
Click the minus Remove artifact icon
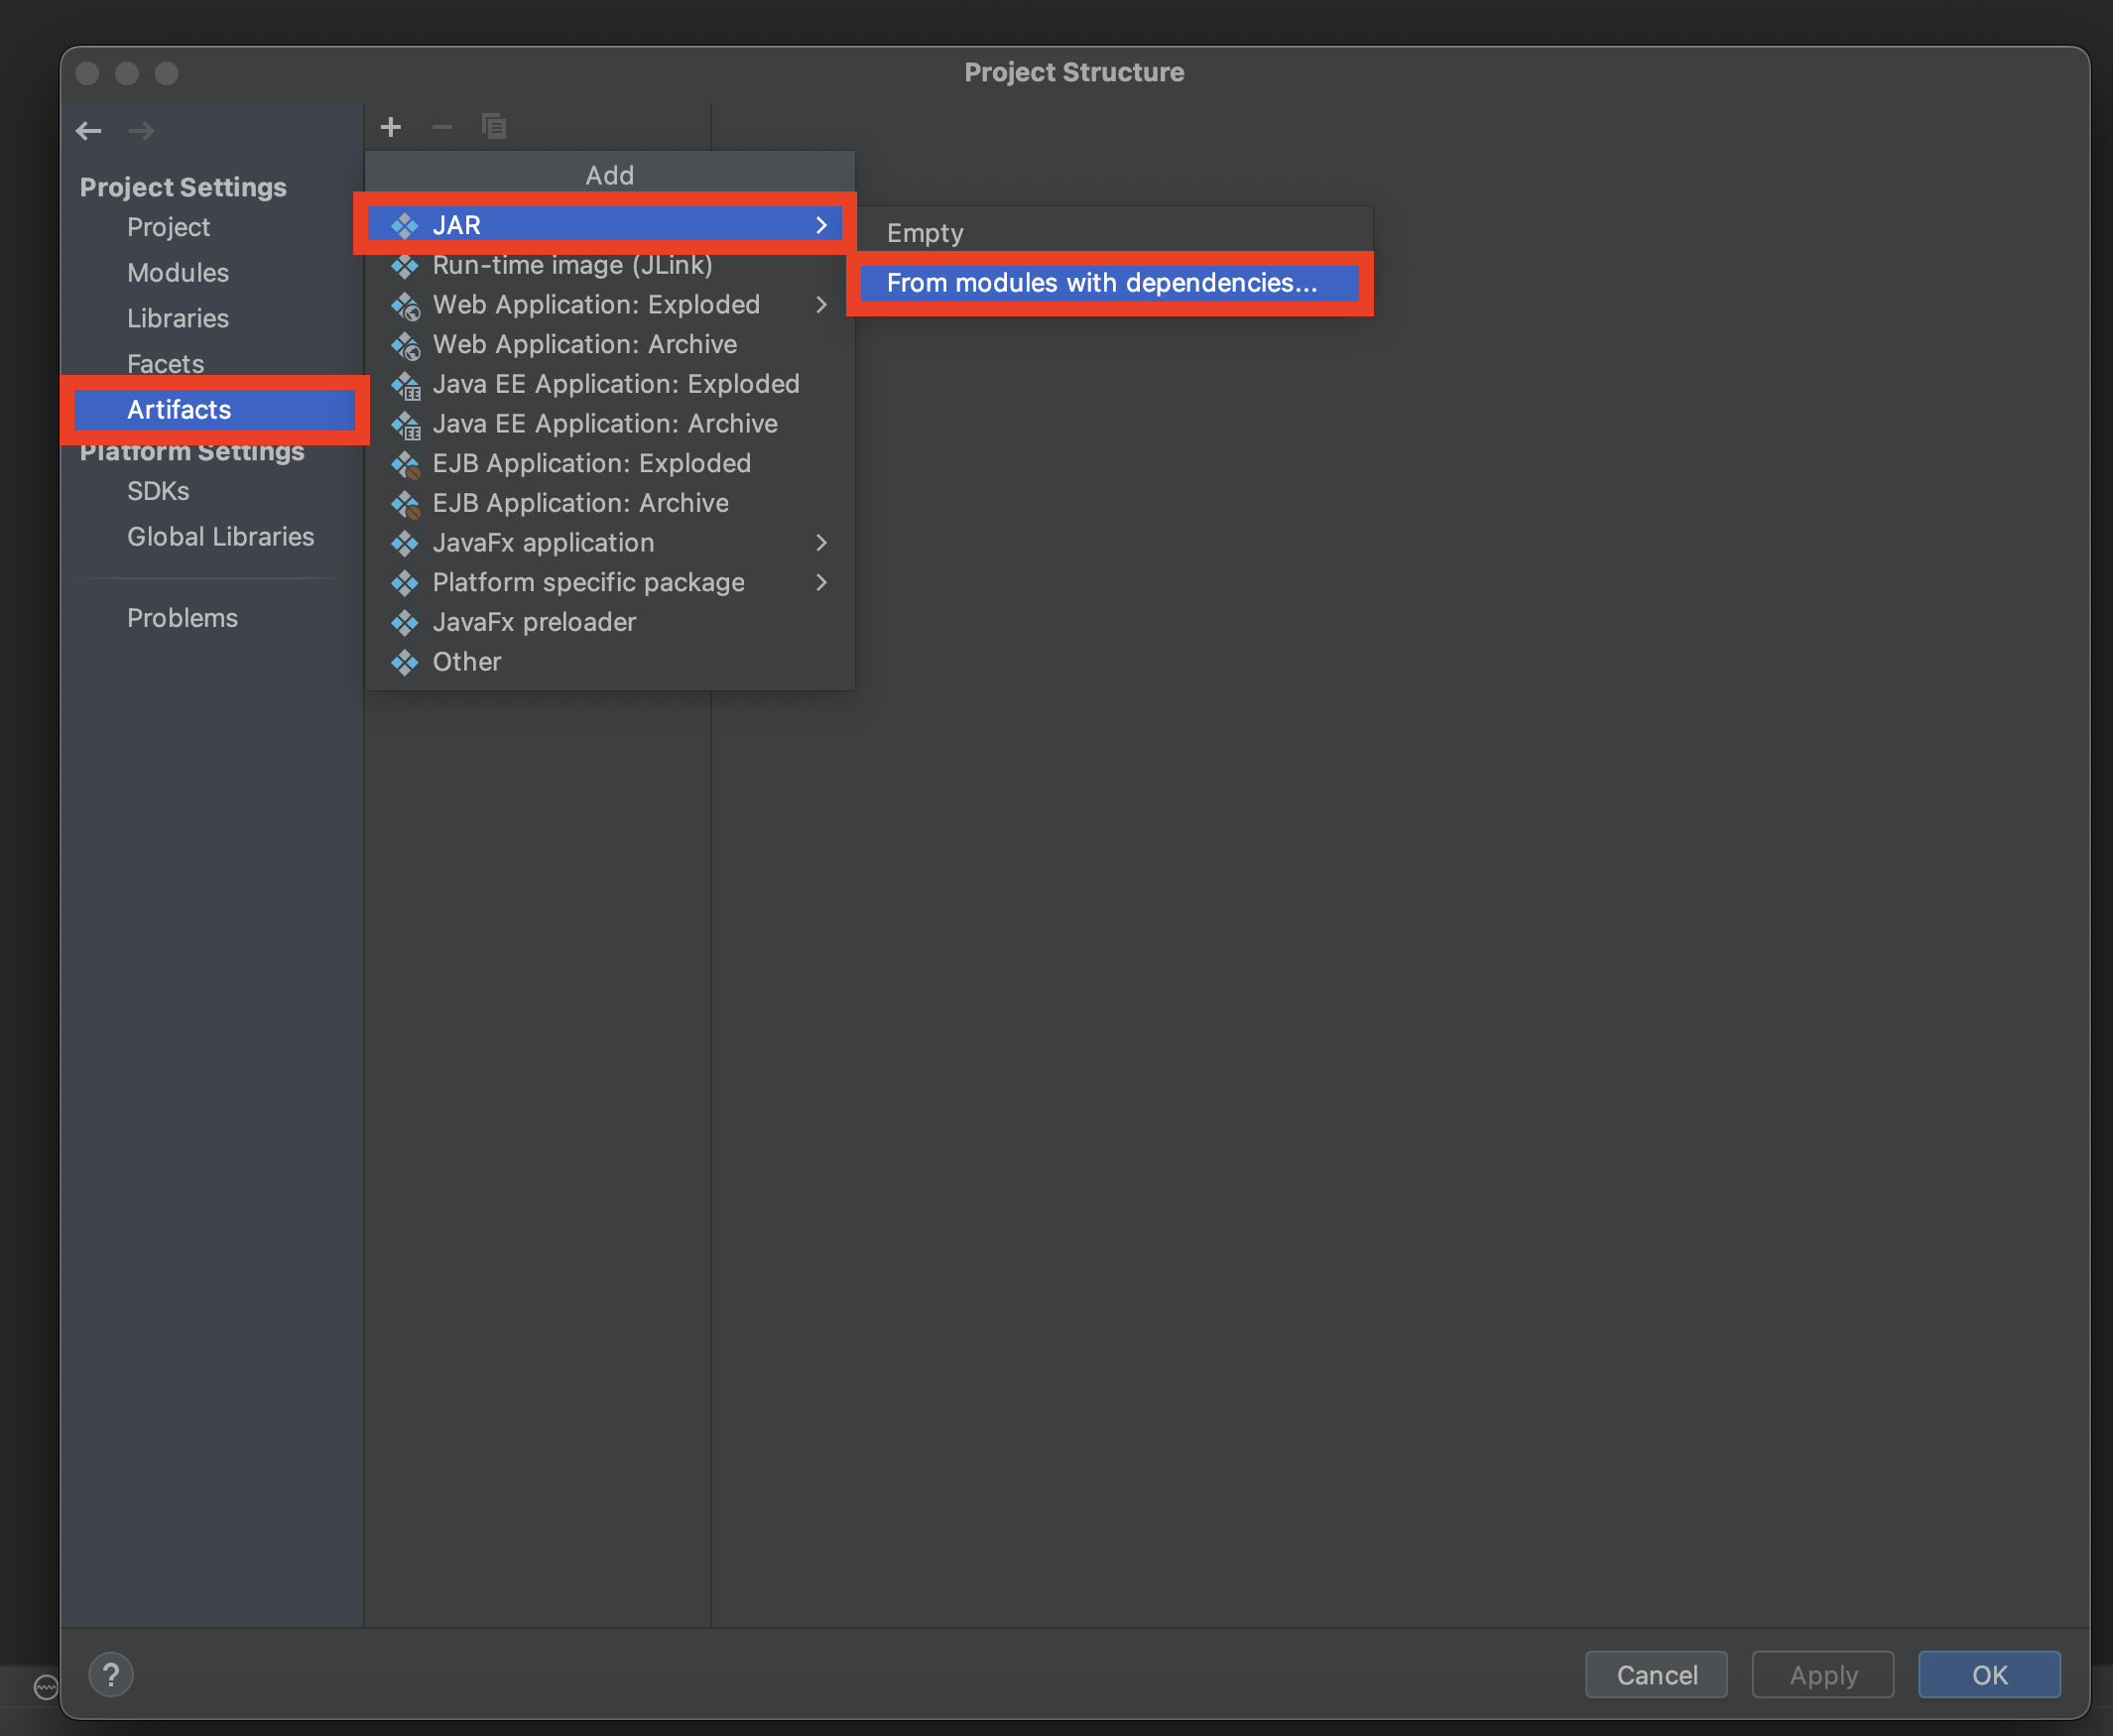442,127
